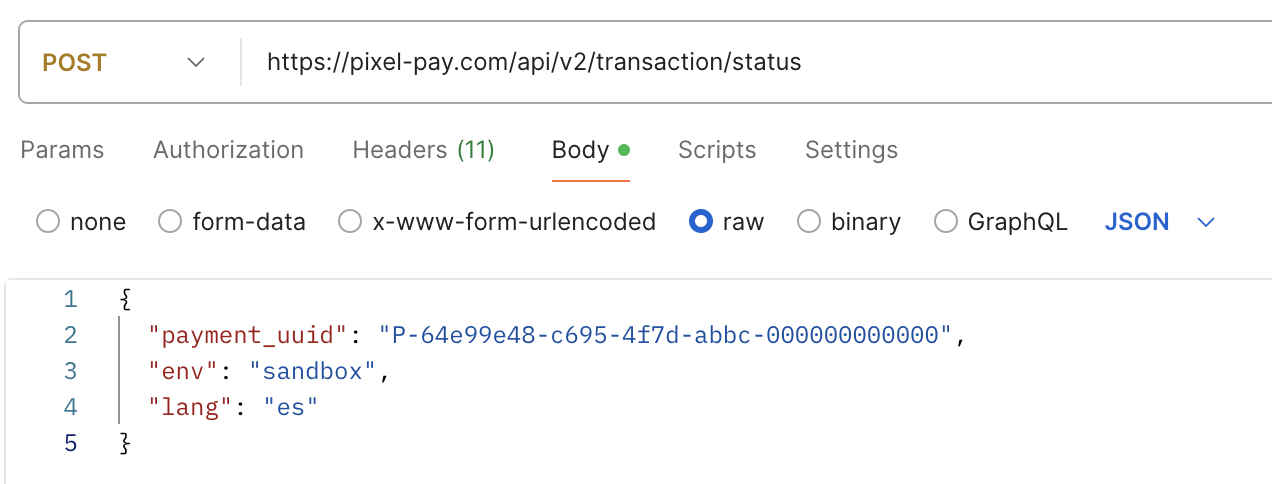1272x484 pixels.
Task: Expand the JSON format dropdown
Action: click(x=1159, y=222)
